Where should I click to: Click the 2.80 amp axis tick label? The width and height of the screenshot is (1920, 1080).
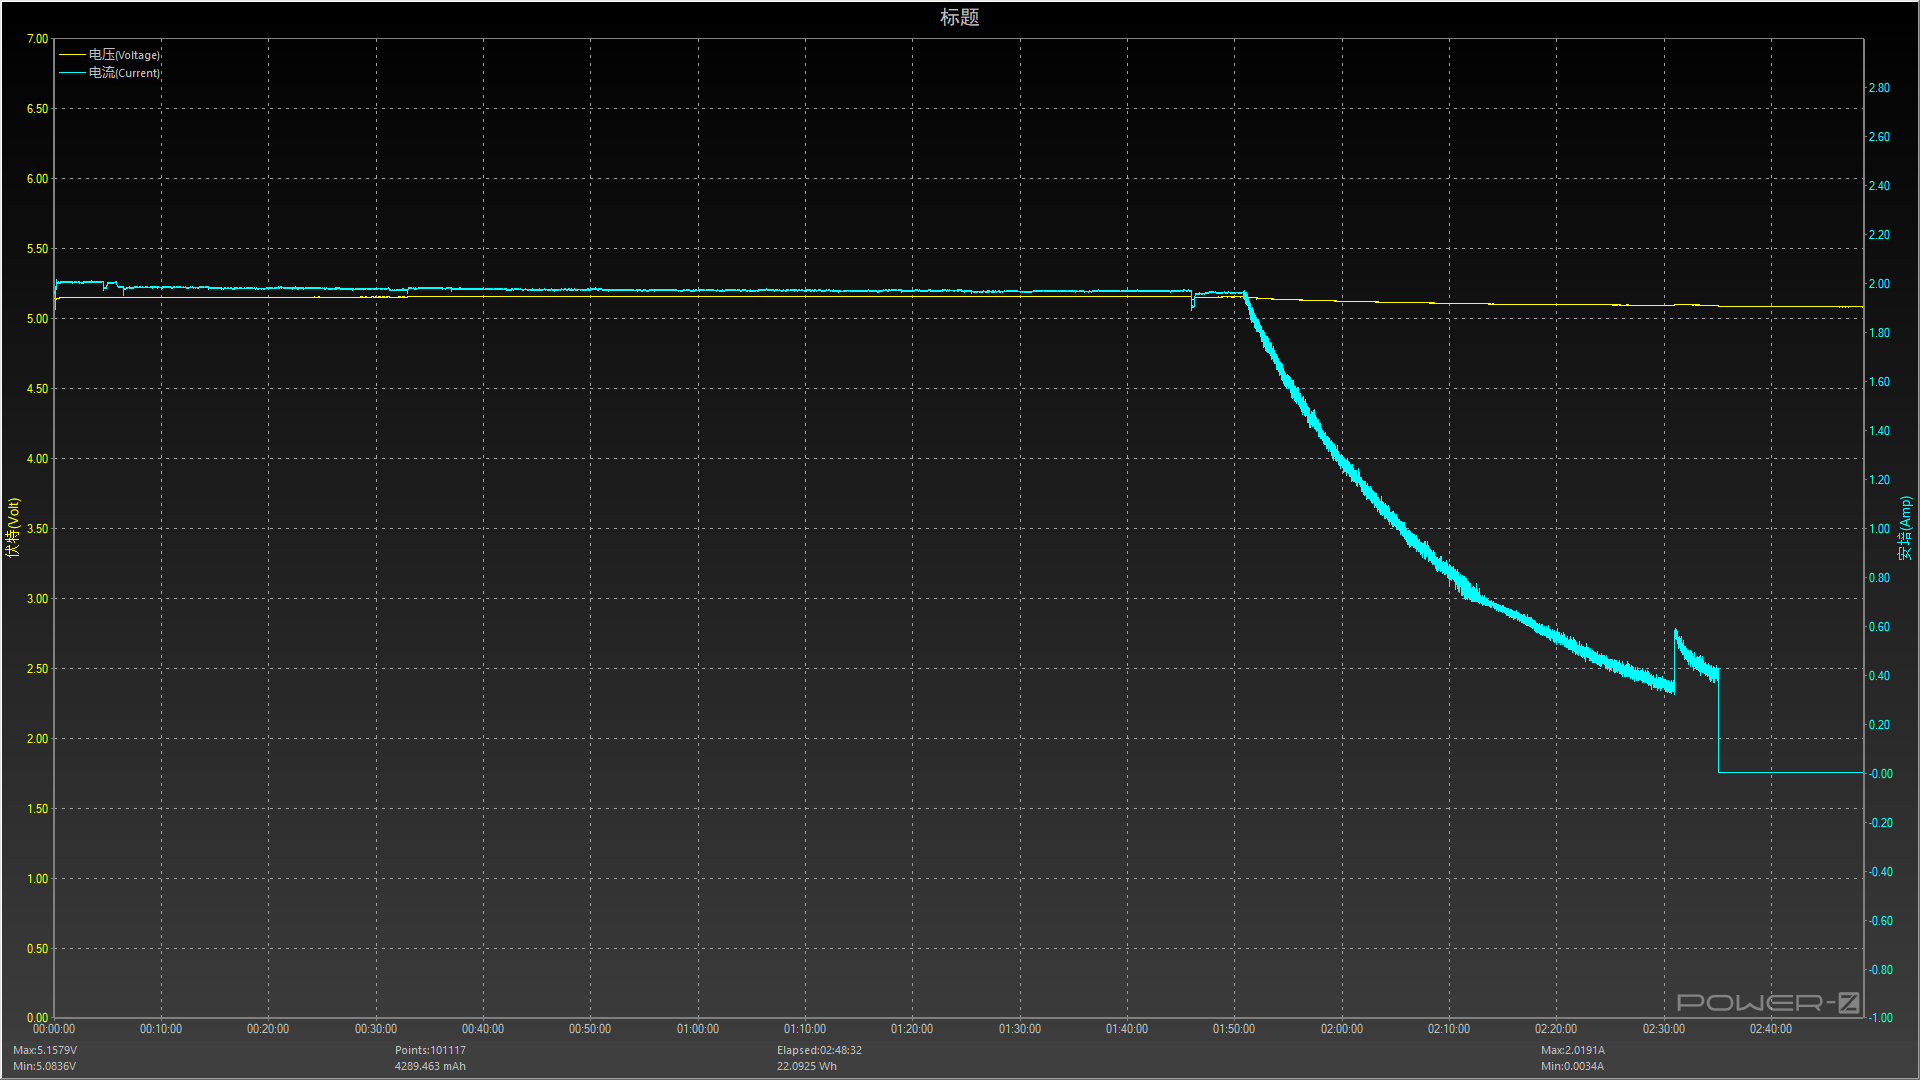pyautogui.click(x=1879, y=88)
